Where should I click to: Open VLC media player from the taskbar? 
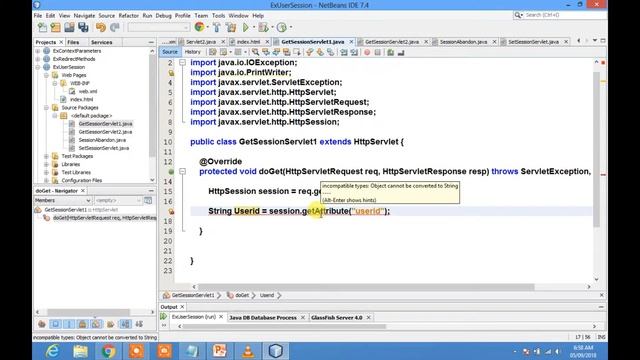tap(248, 351)
